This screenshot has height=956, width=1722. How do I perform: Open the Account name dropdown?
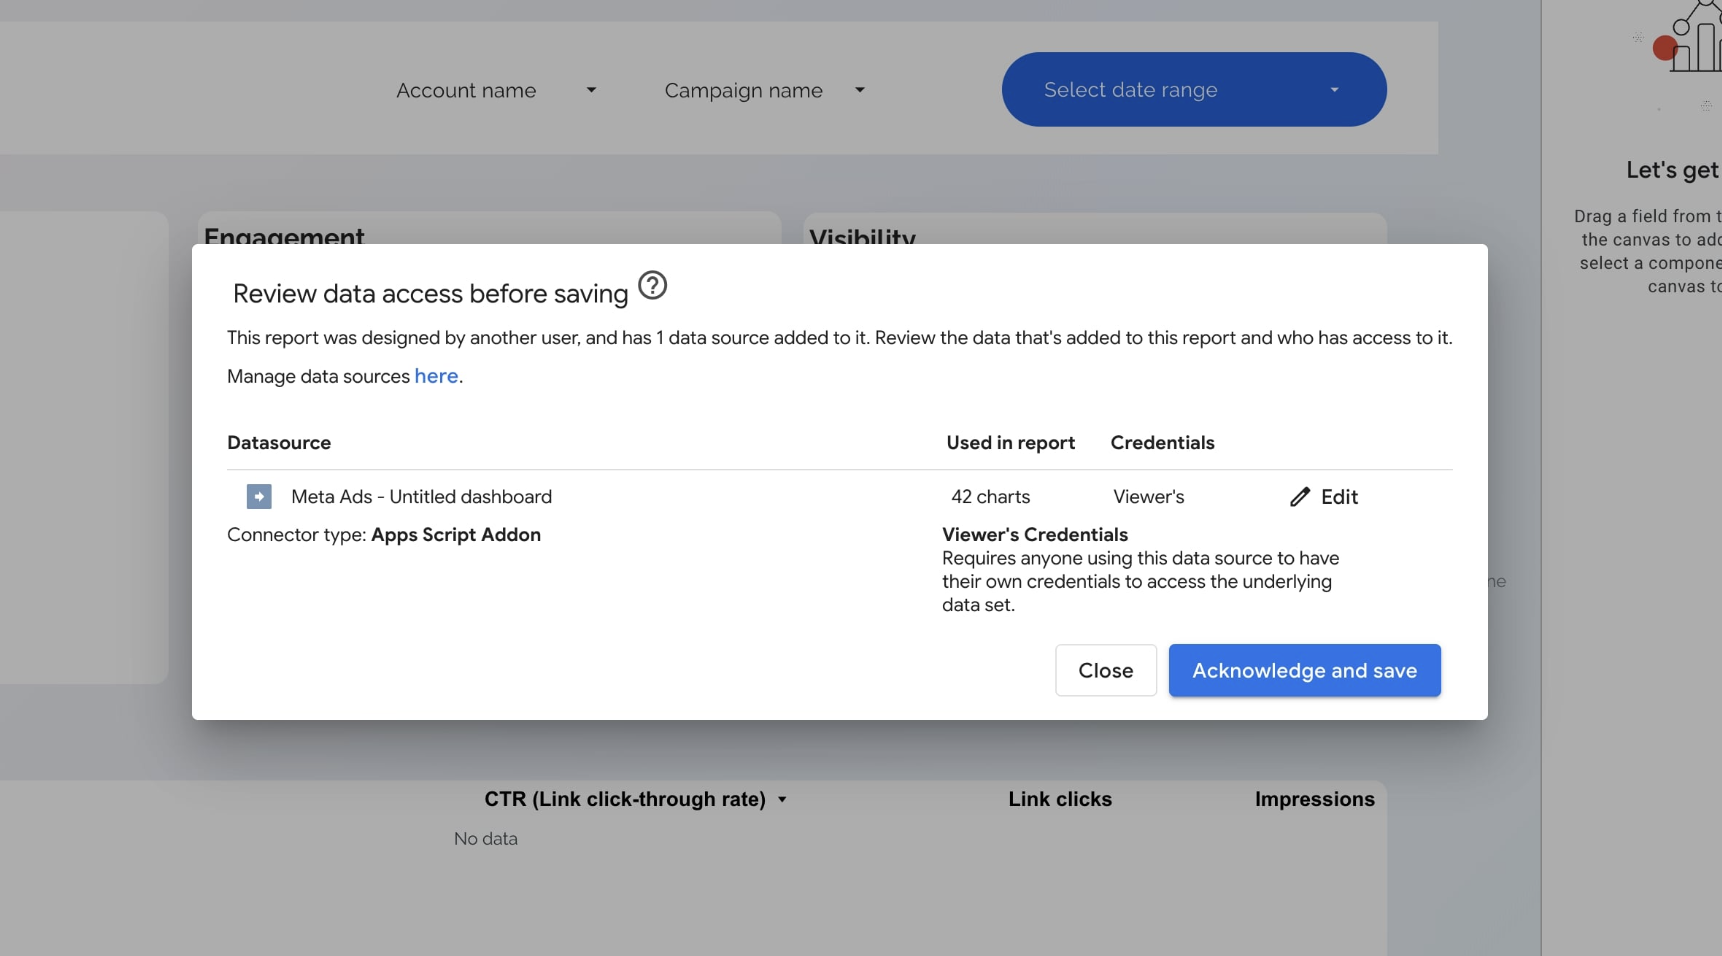(x=496, y=90)
